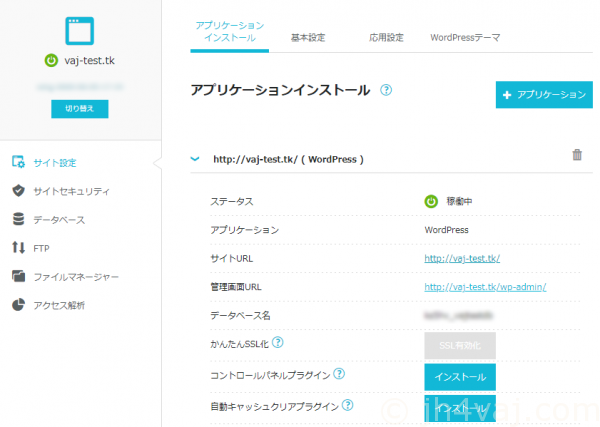Click the + アプリケーション button
Viewport: 600px width, 427px height.
coord(544,95)
